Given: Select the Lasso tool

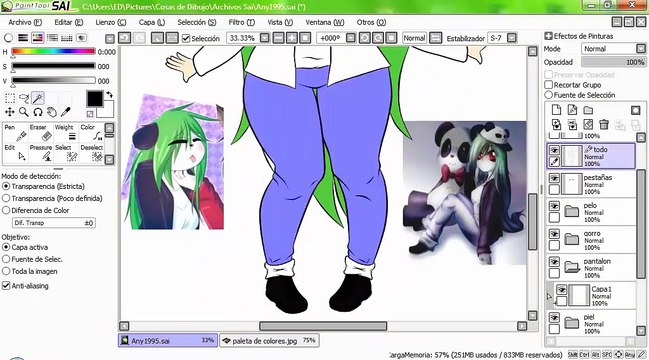Looking at the screenshot, I should point(24,98).
